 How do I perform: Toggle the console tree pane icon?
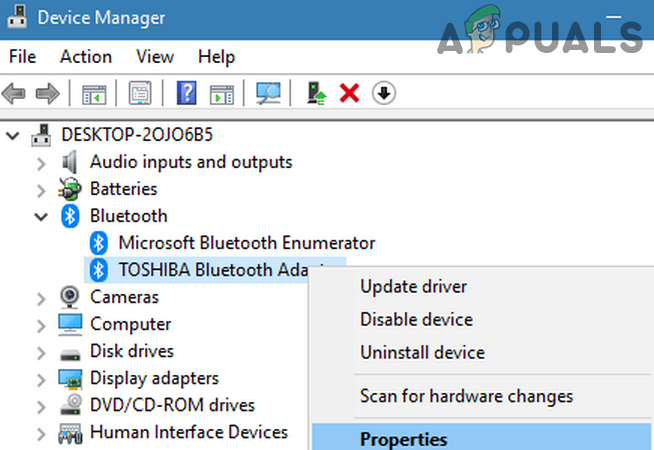coord(94,94)
